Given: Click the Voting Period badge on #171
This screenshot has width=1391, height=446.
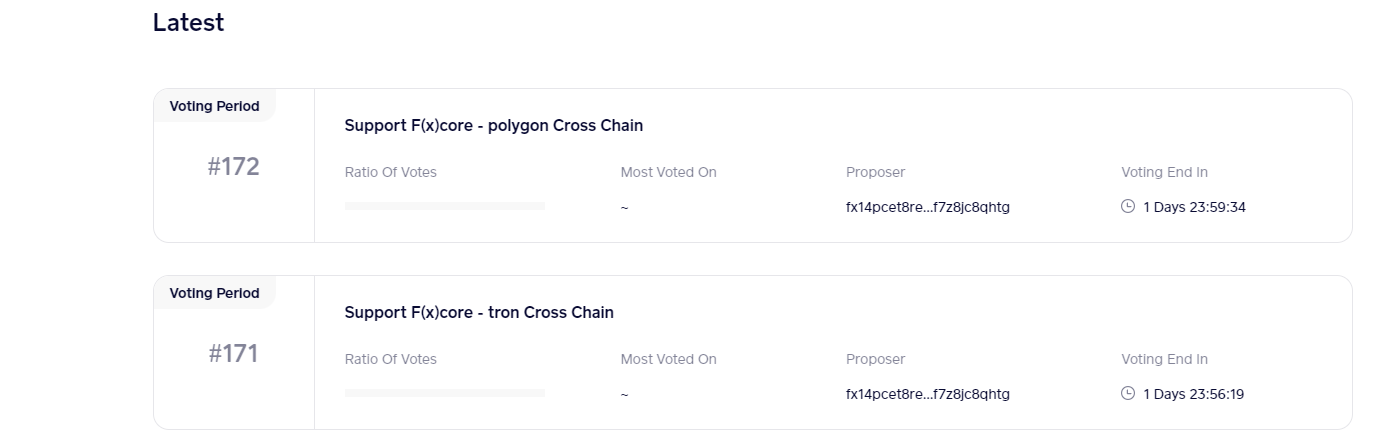Looking at the screenshot, I should pos(214,293).
